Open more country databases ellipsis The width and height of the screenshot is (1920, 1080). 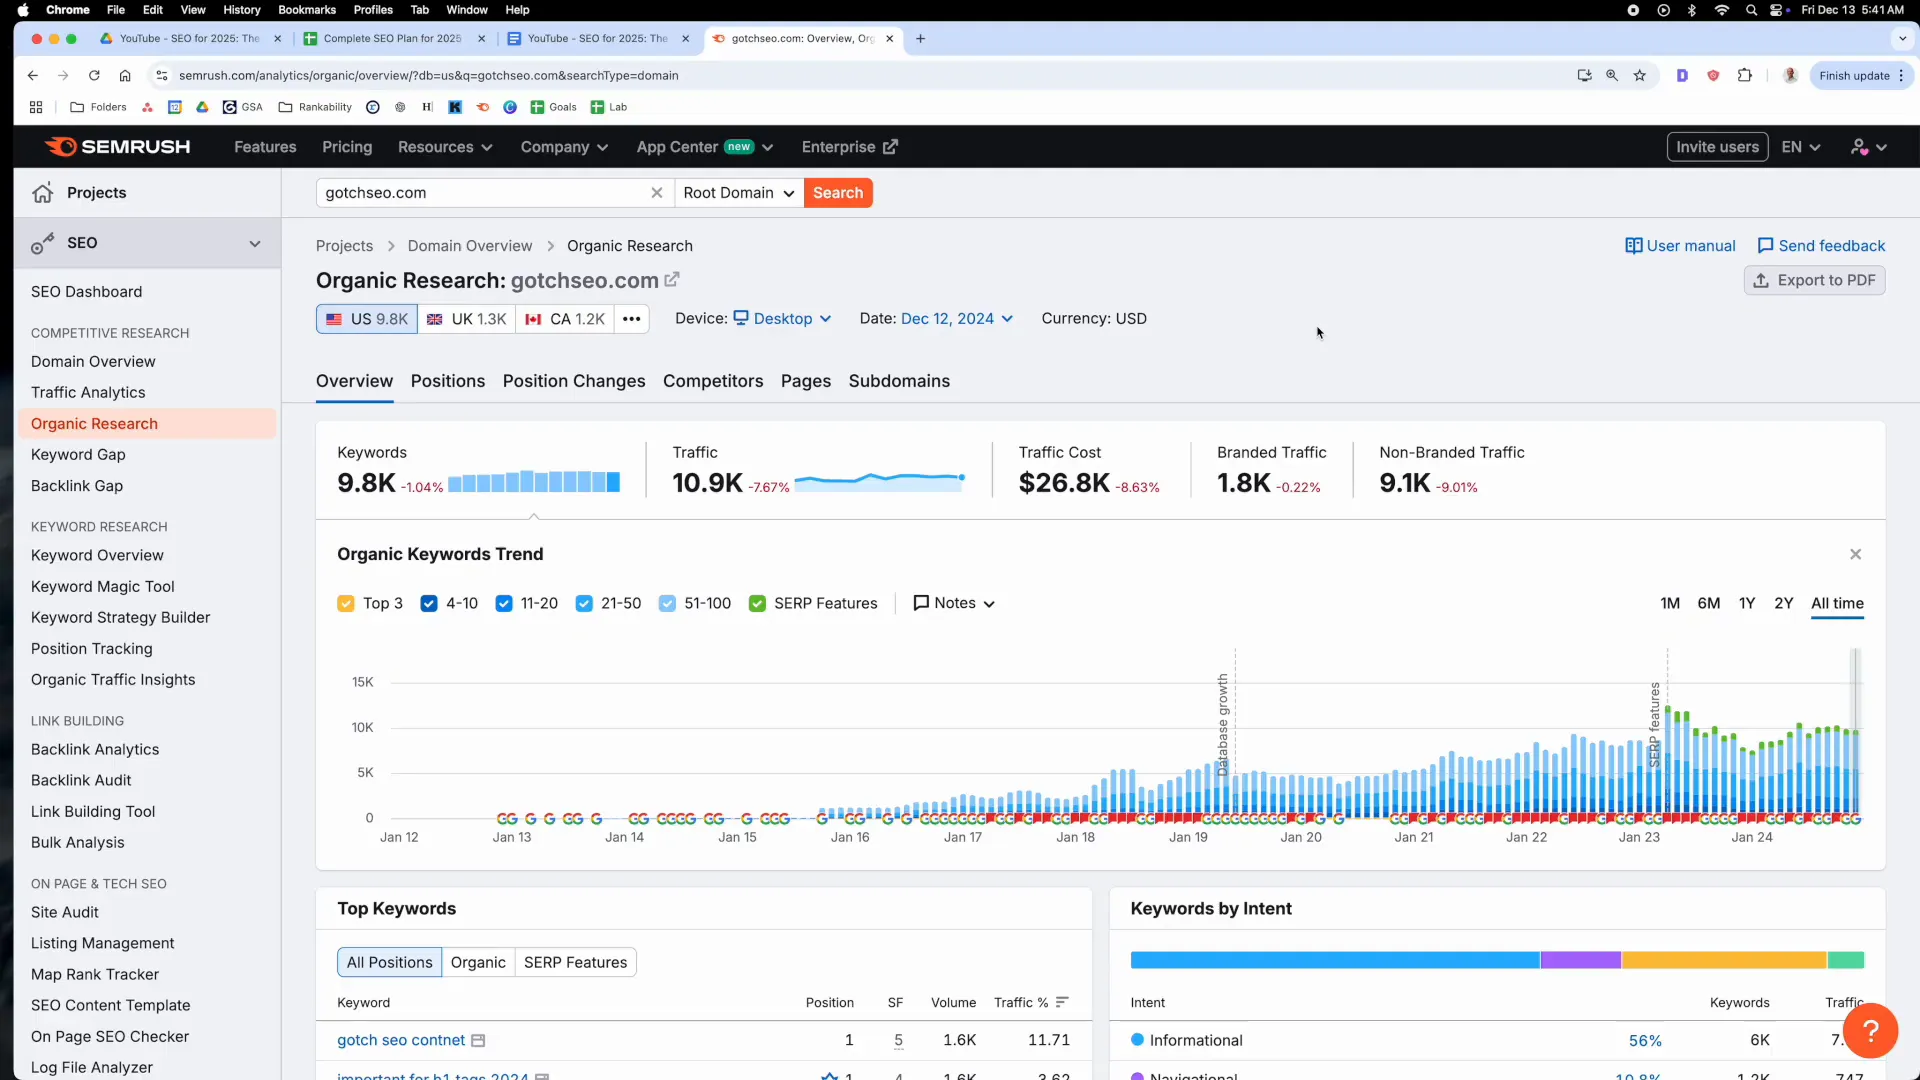point(631,319)
